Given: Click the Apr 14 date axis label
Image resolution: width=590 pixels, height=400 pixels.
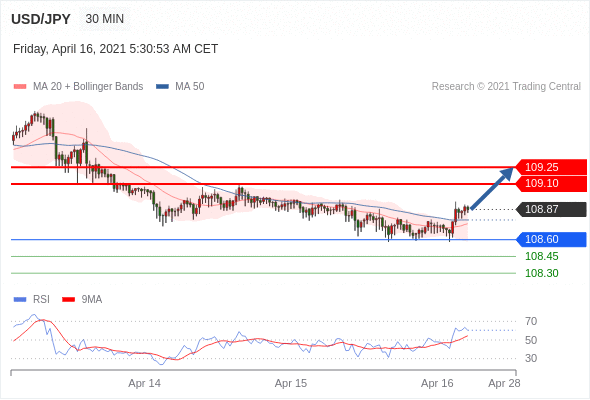Looking at the screenshot, I should pyautogui.click(x=144, y=383).
